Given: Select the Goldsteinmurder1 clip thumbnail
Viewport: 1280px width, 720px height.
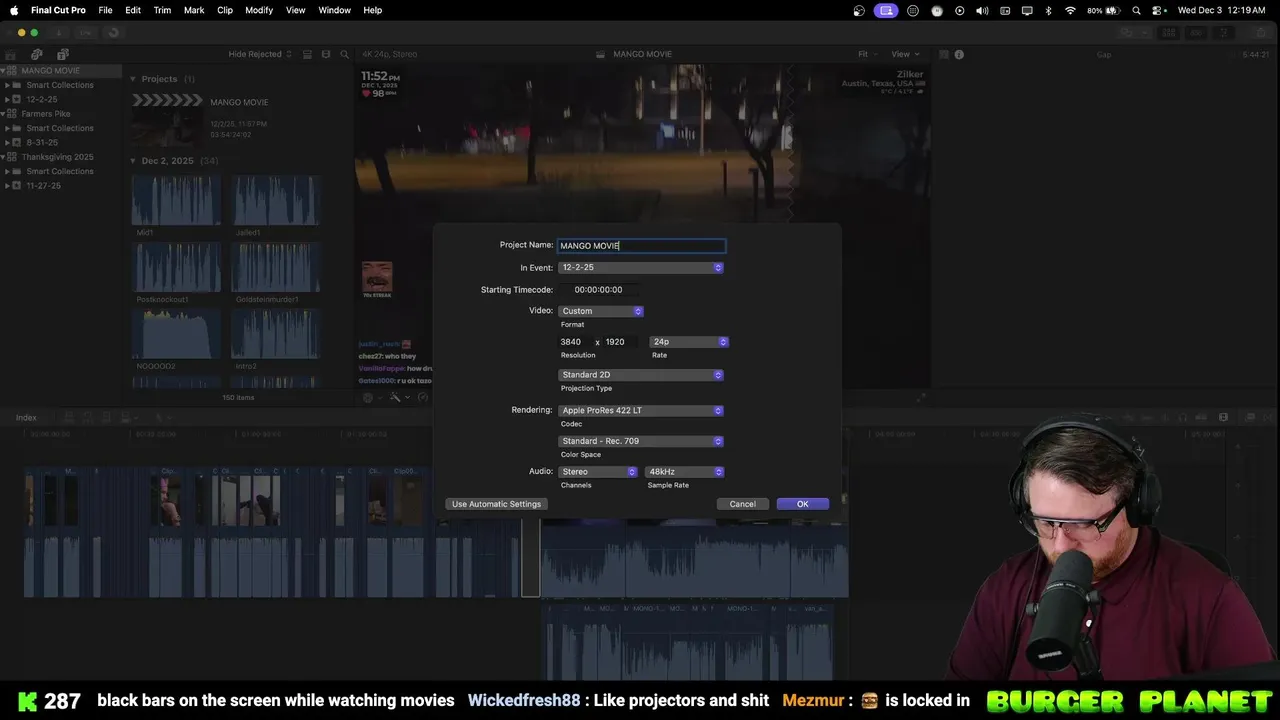Looking at the screenshot, I should (x=276, y=267).
